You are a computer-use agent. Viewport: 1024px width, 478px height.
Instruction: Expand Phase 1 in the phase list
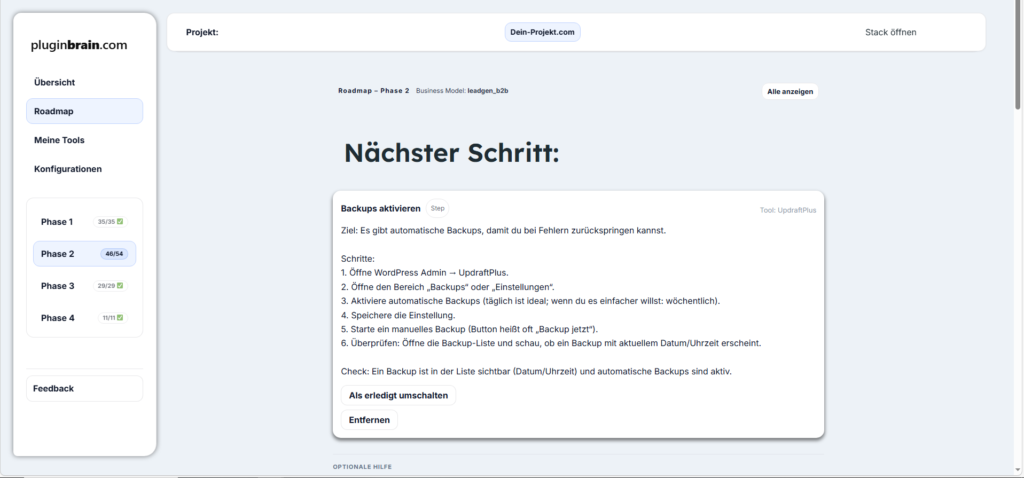click(57, 222)
